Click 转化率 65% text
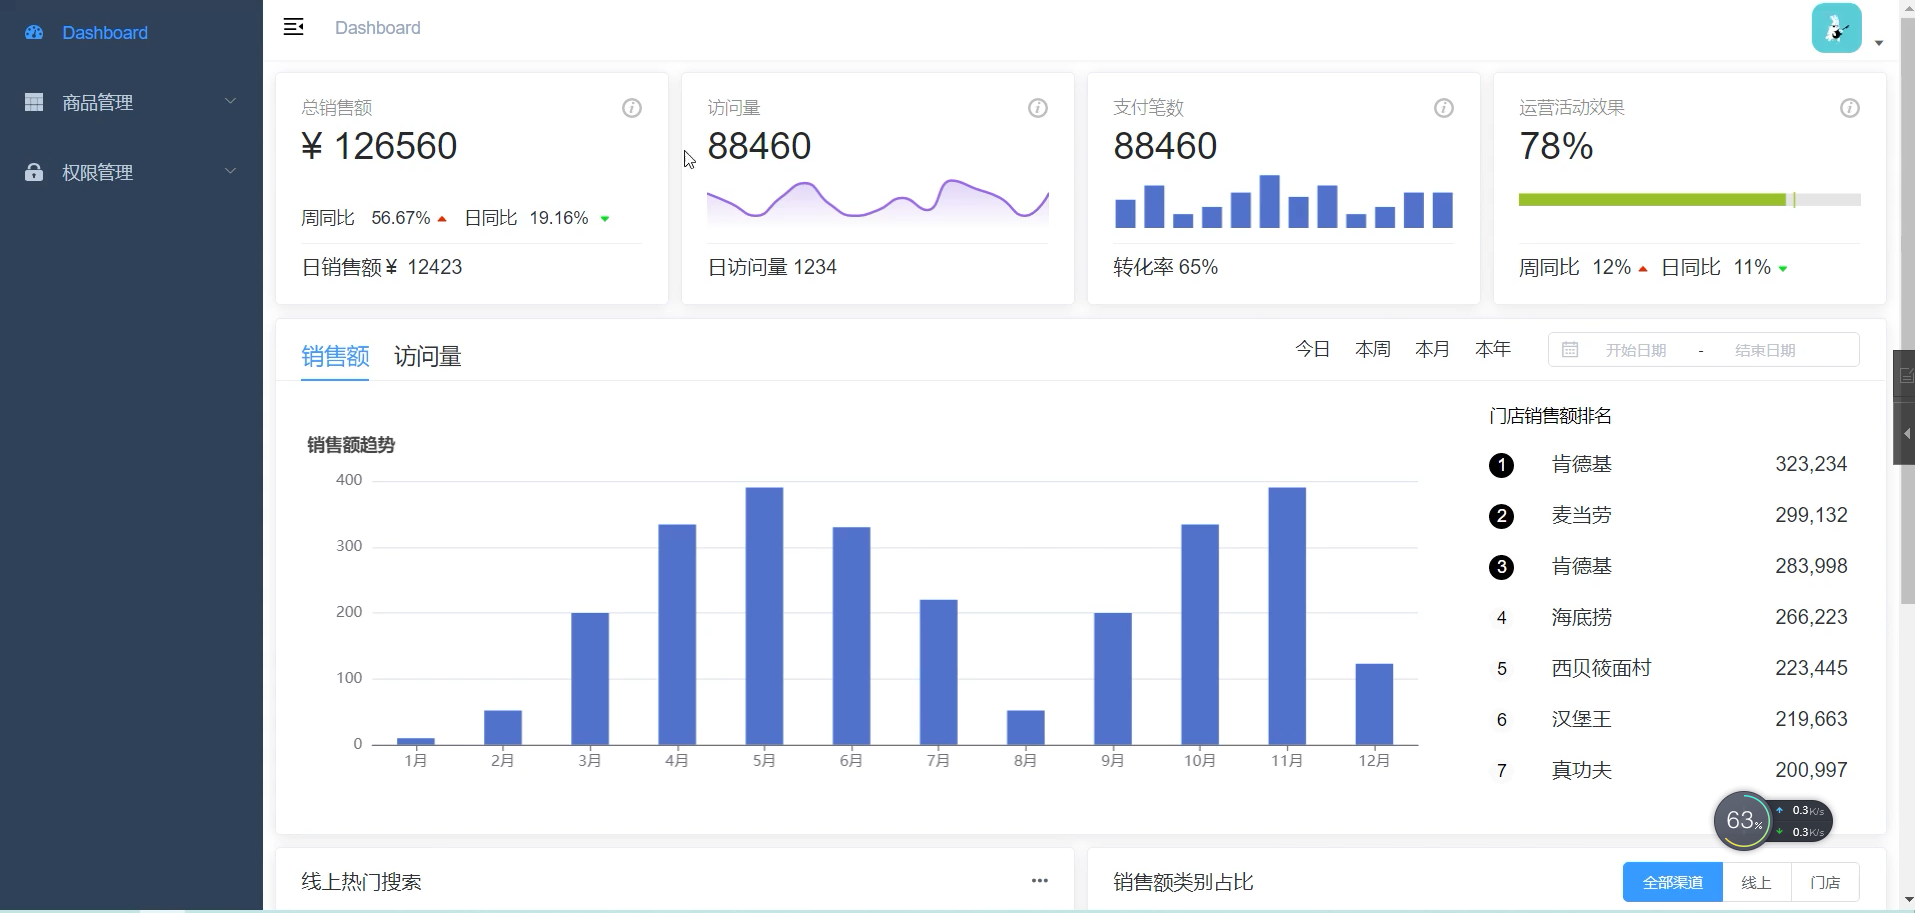Screen dimensions: 1915x913 [x=1166, y=267]
